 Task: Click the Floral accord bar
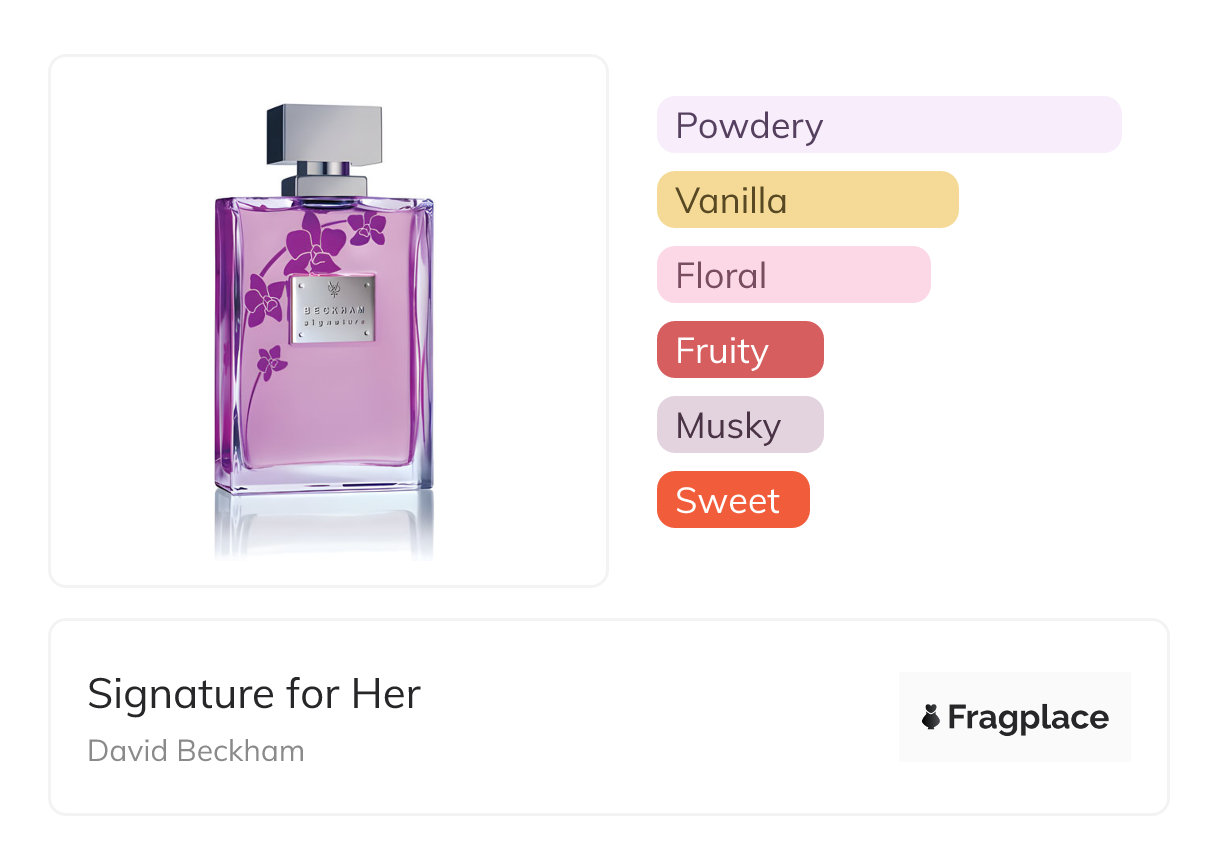tap(793, 275)
